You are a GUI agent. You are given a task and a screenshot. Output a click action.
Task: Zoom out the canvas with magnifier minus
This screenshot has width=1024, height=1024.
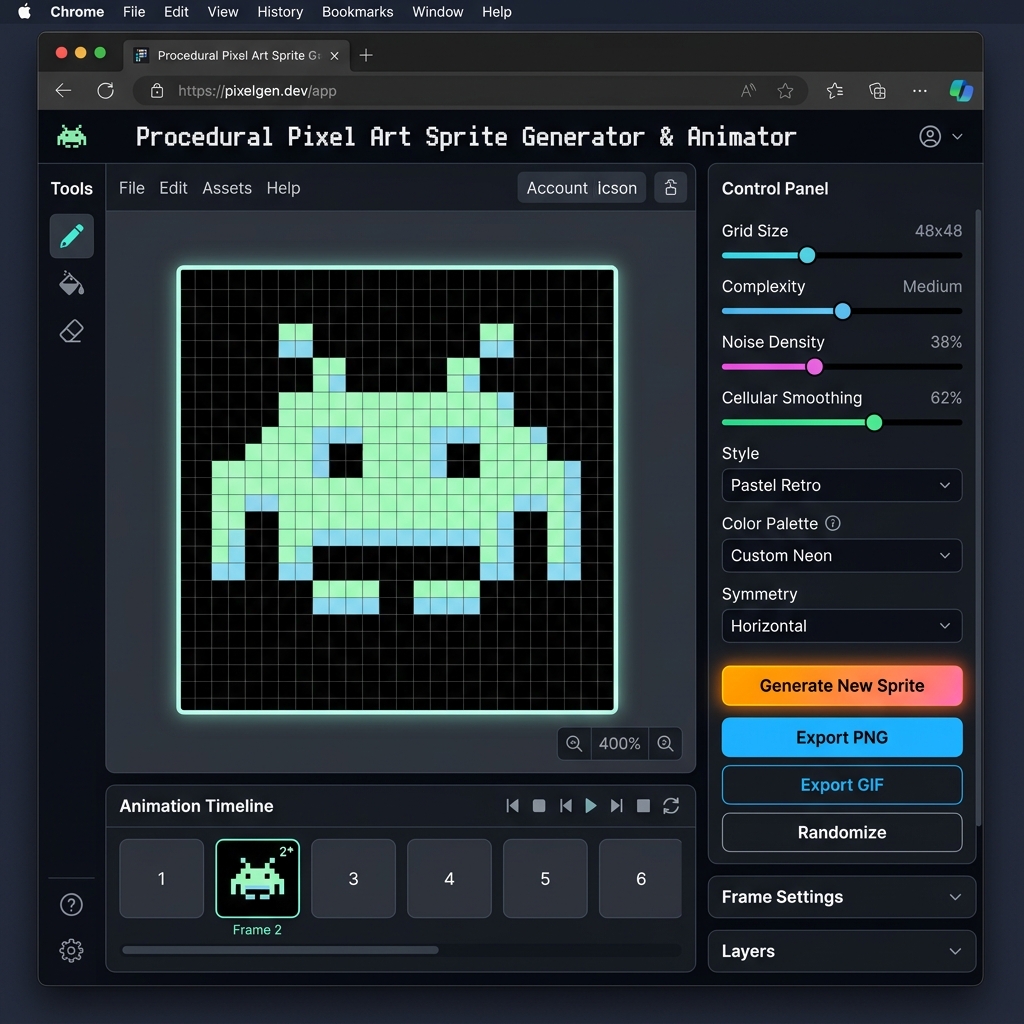pos(574,743)
